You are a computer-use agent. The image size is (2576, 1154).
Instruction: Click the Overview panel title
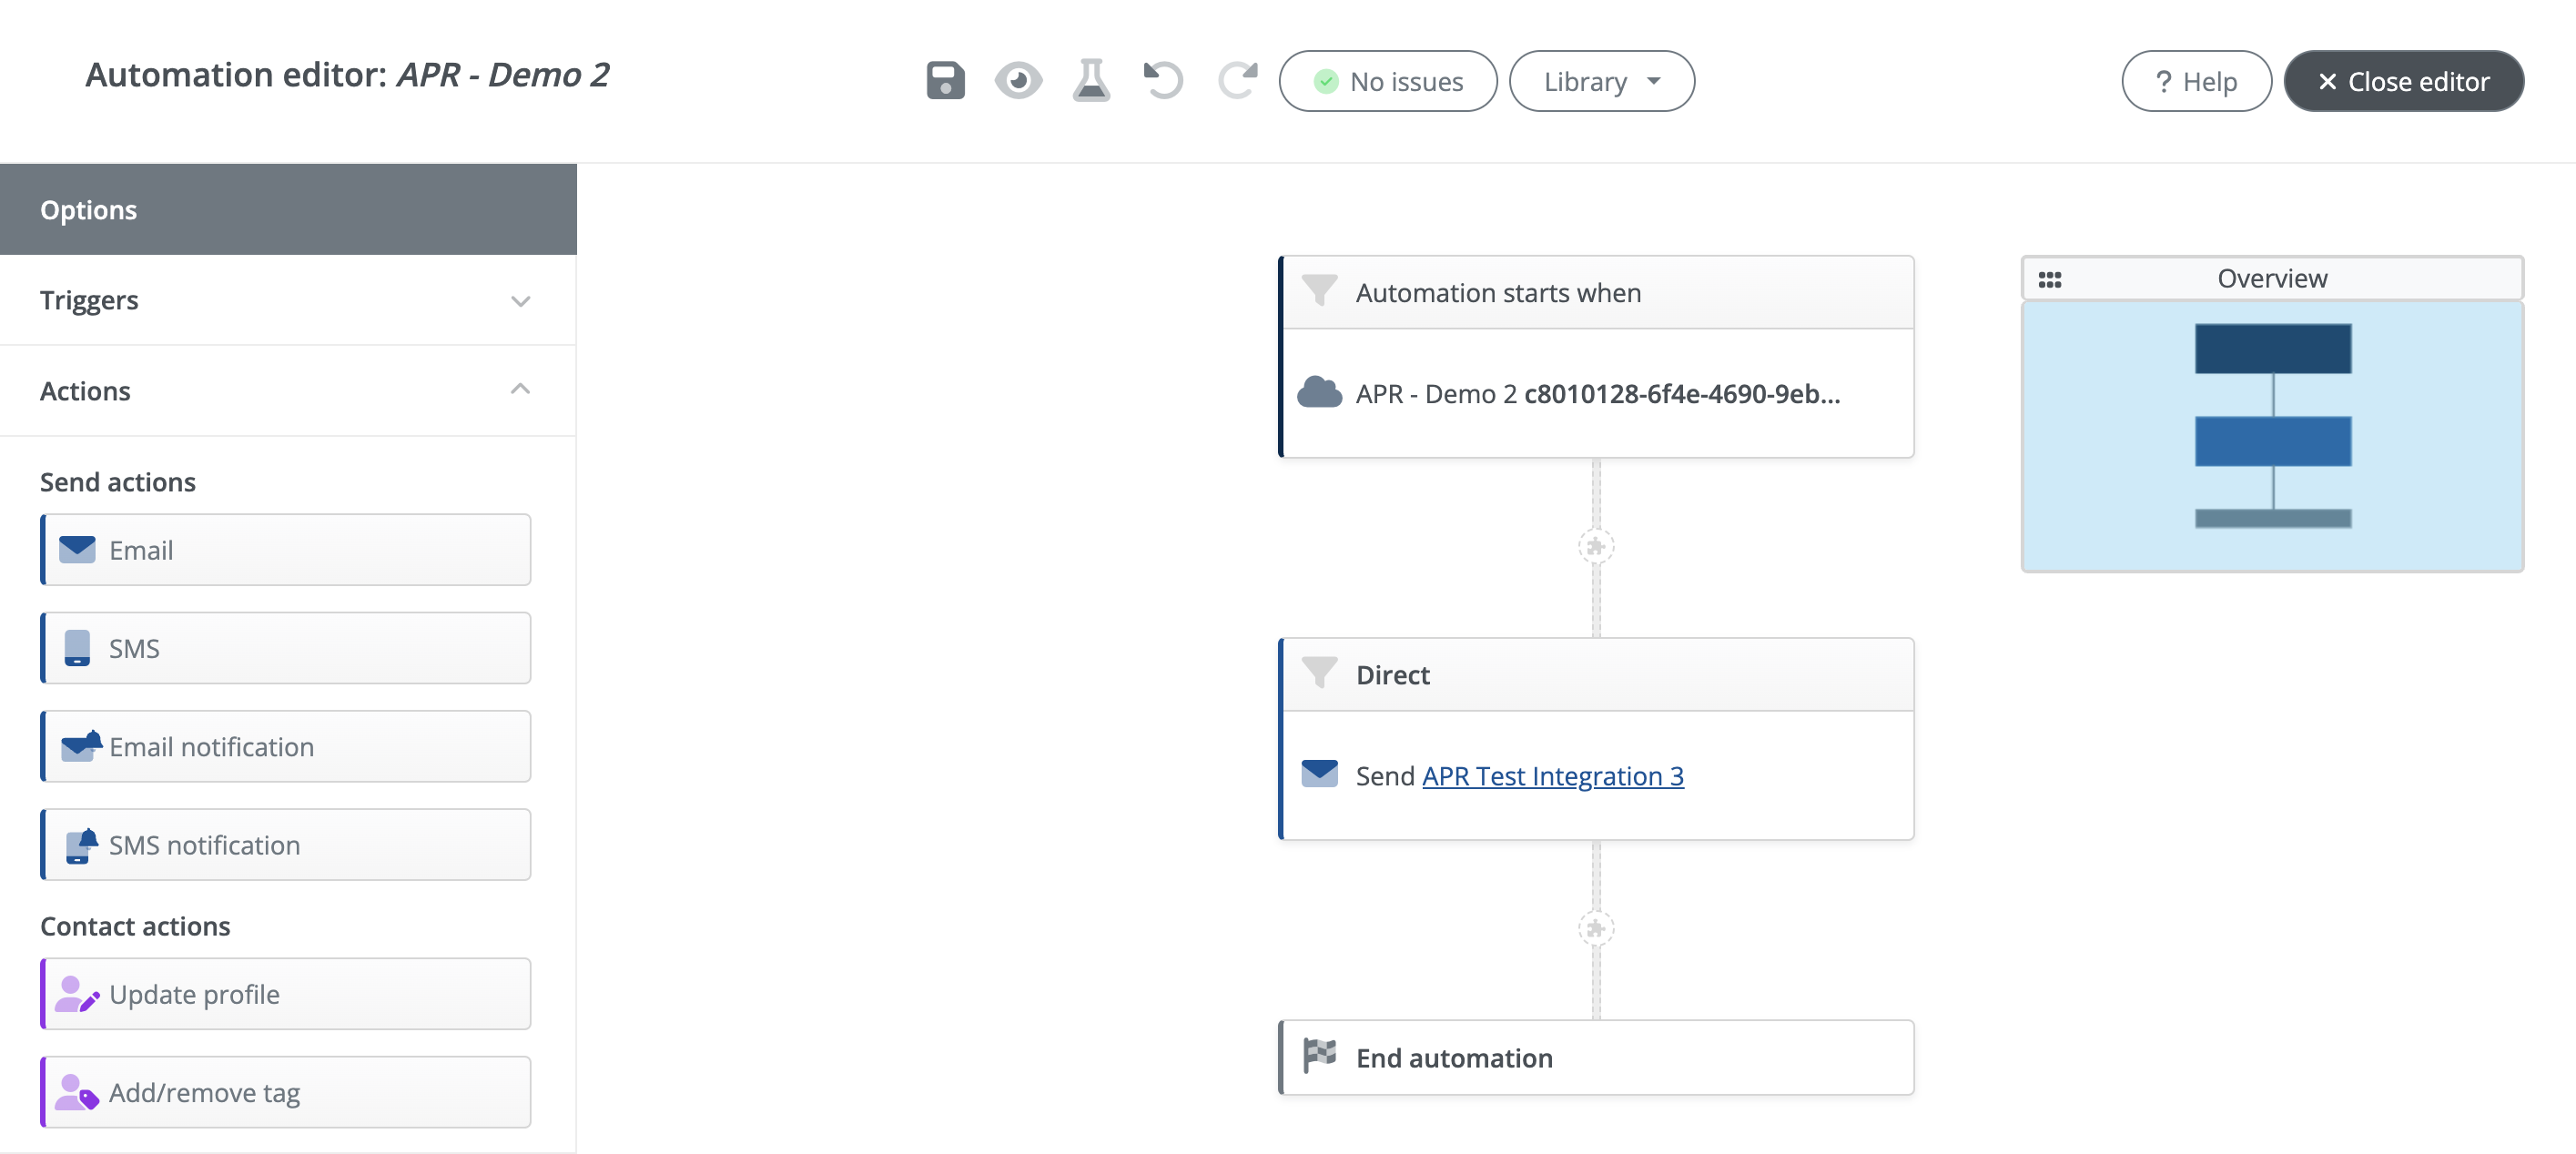point(2272,279)
